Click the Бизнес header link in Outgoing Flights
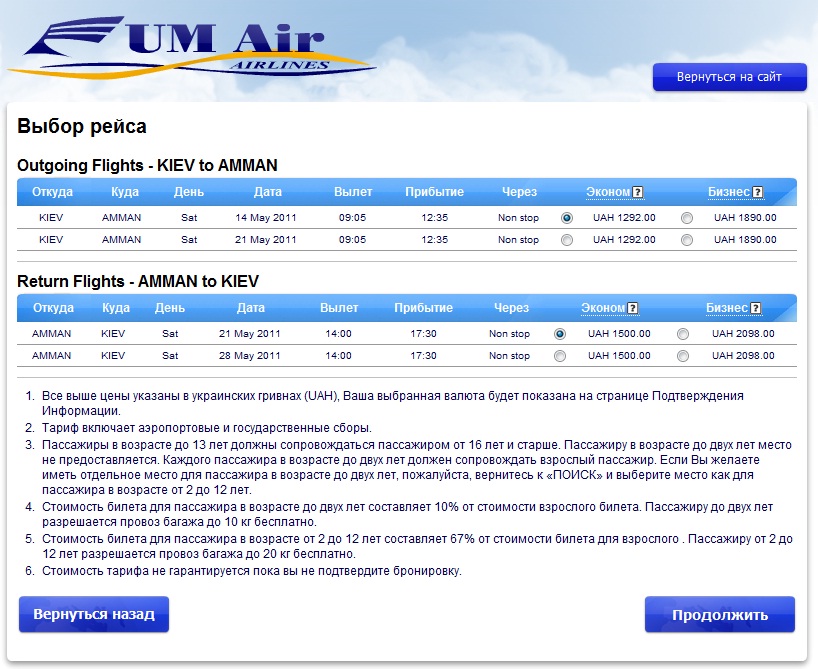 pos(729,193)
